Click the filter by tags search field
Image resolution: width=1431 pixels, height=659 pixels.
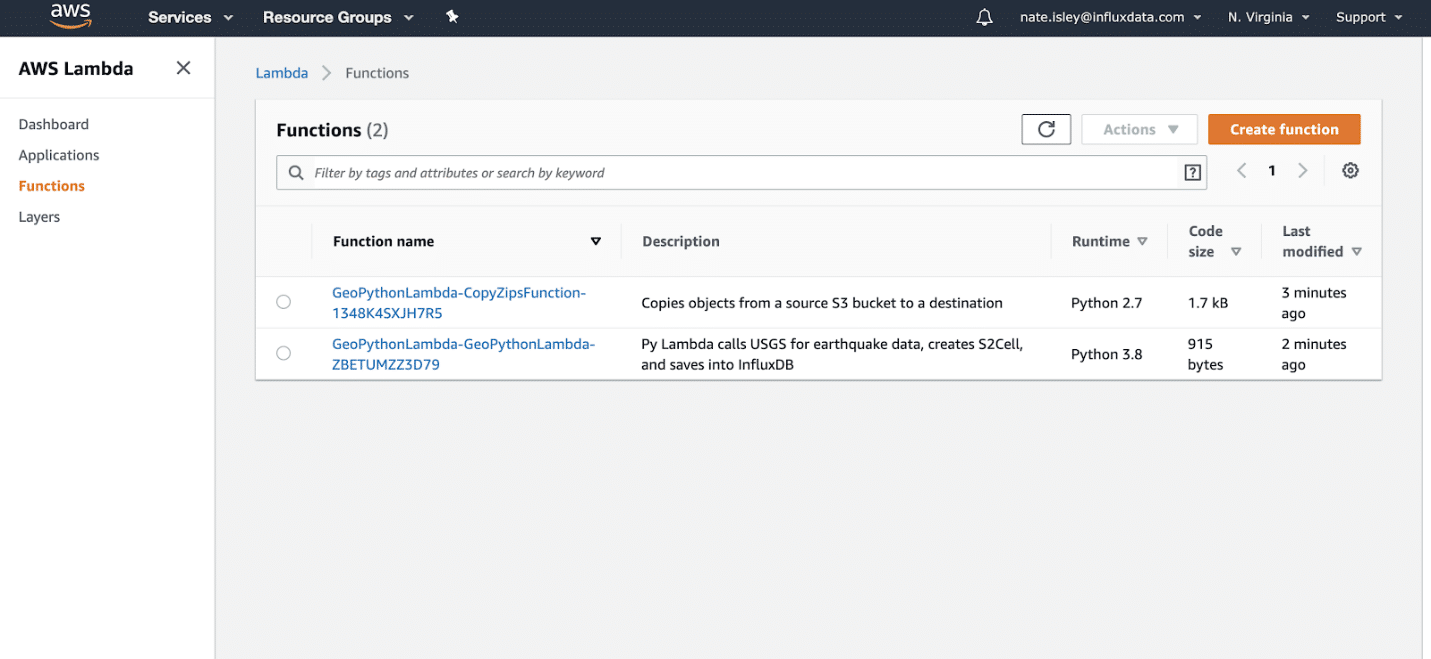tap(700, 172)
